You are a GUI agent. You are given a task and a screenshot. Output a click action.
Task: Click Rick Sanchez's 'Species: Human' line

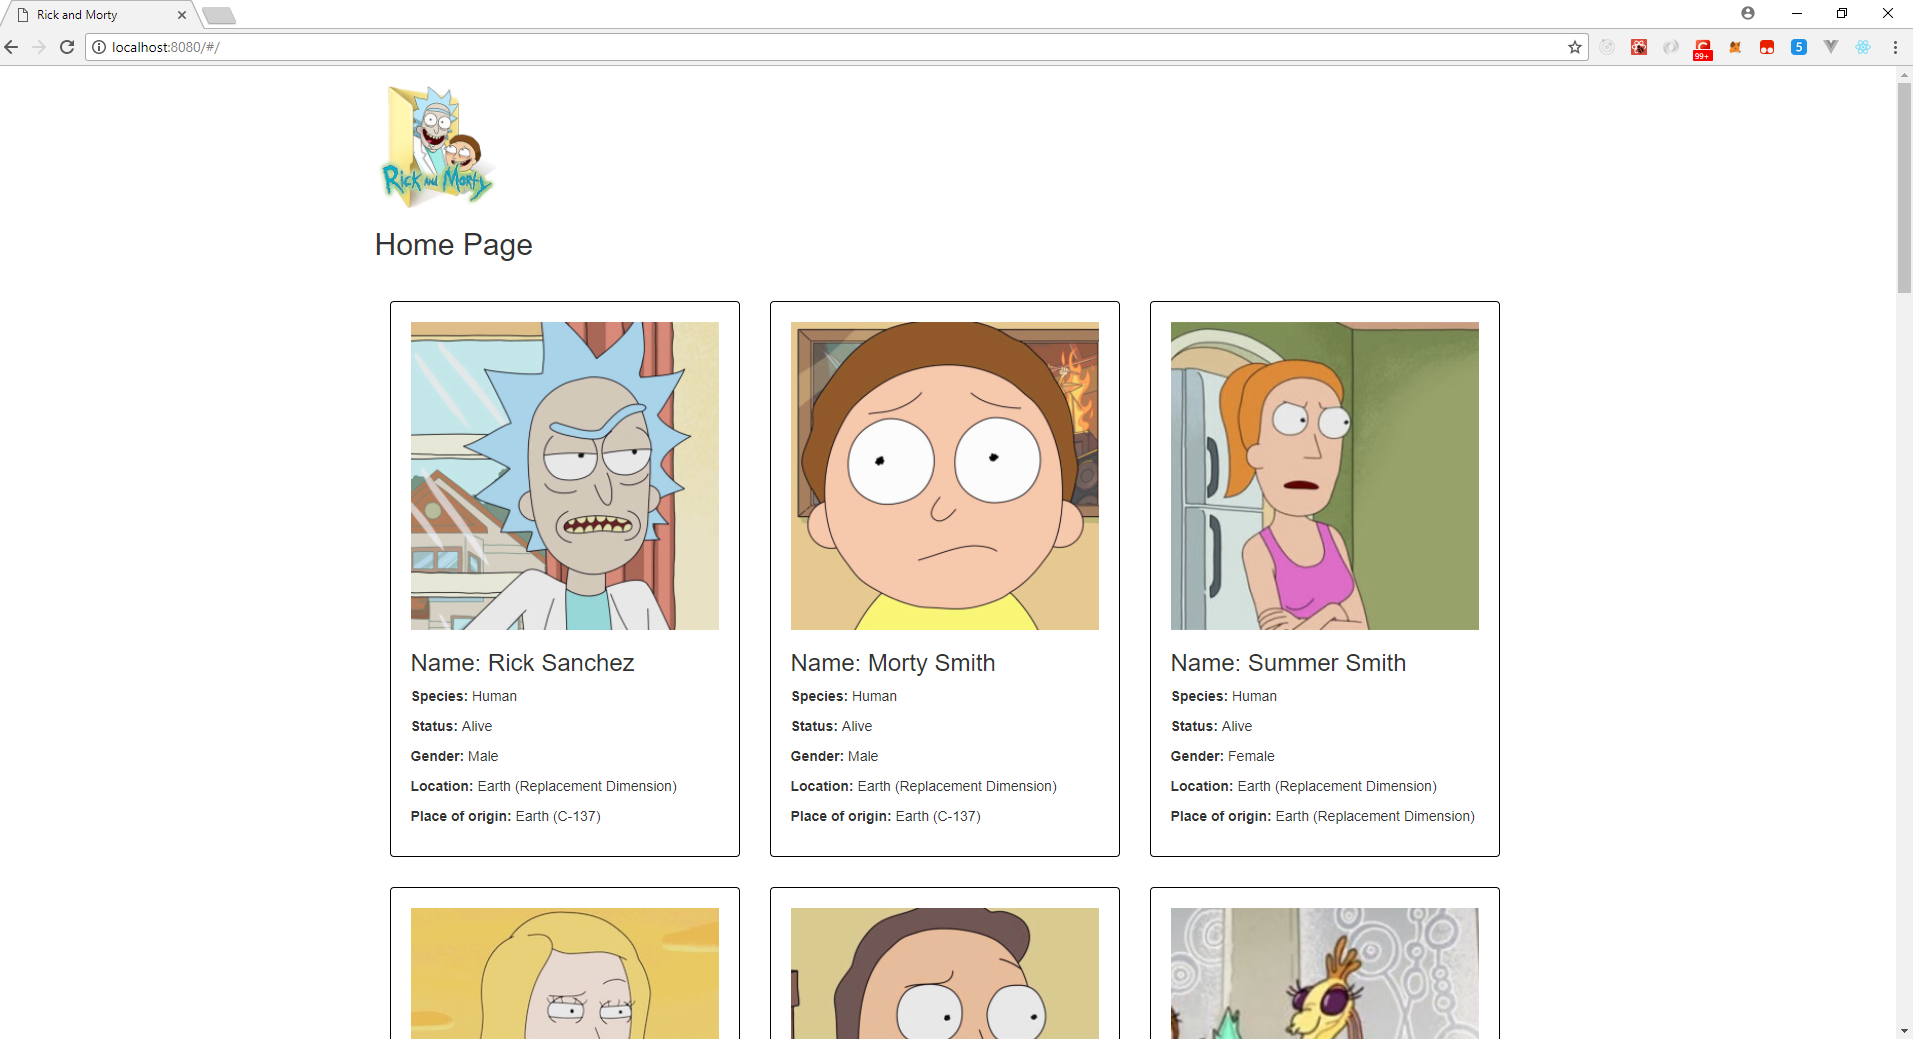coord(464,696)
